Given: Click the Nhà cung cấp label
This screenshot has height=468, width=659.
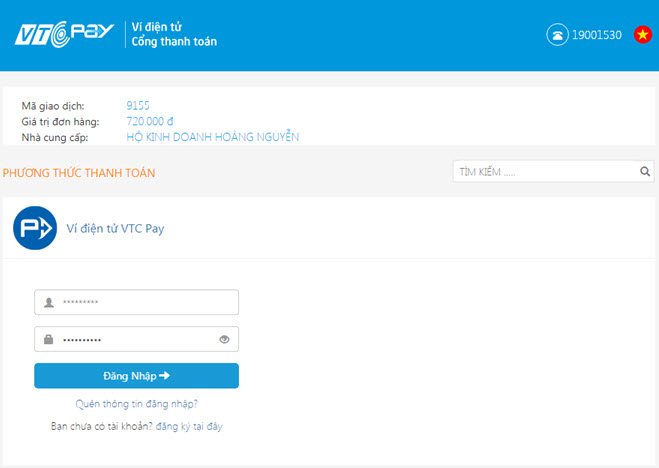Looking at the screenshot, I should coord(55,137).
